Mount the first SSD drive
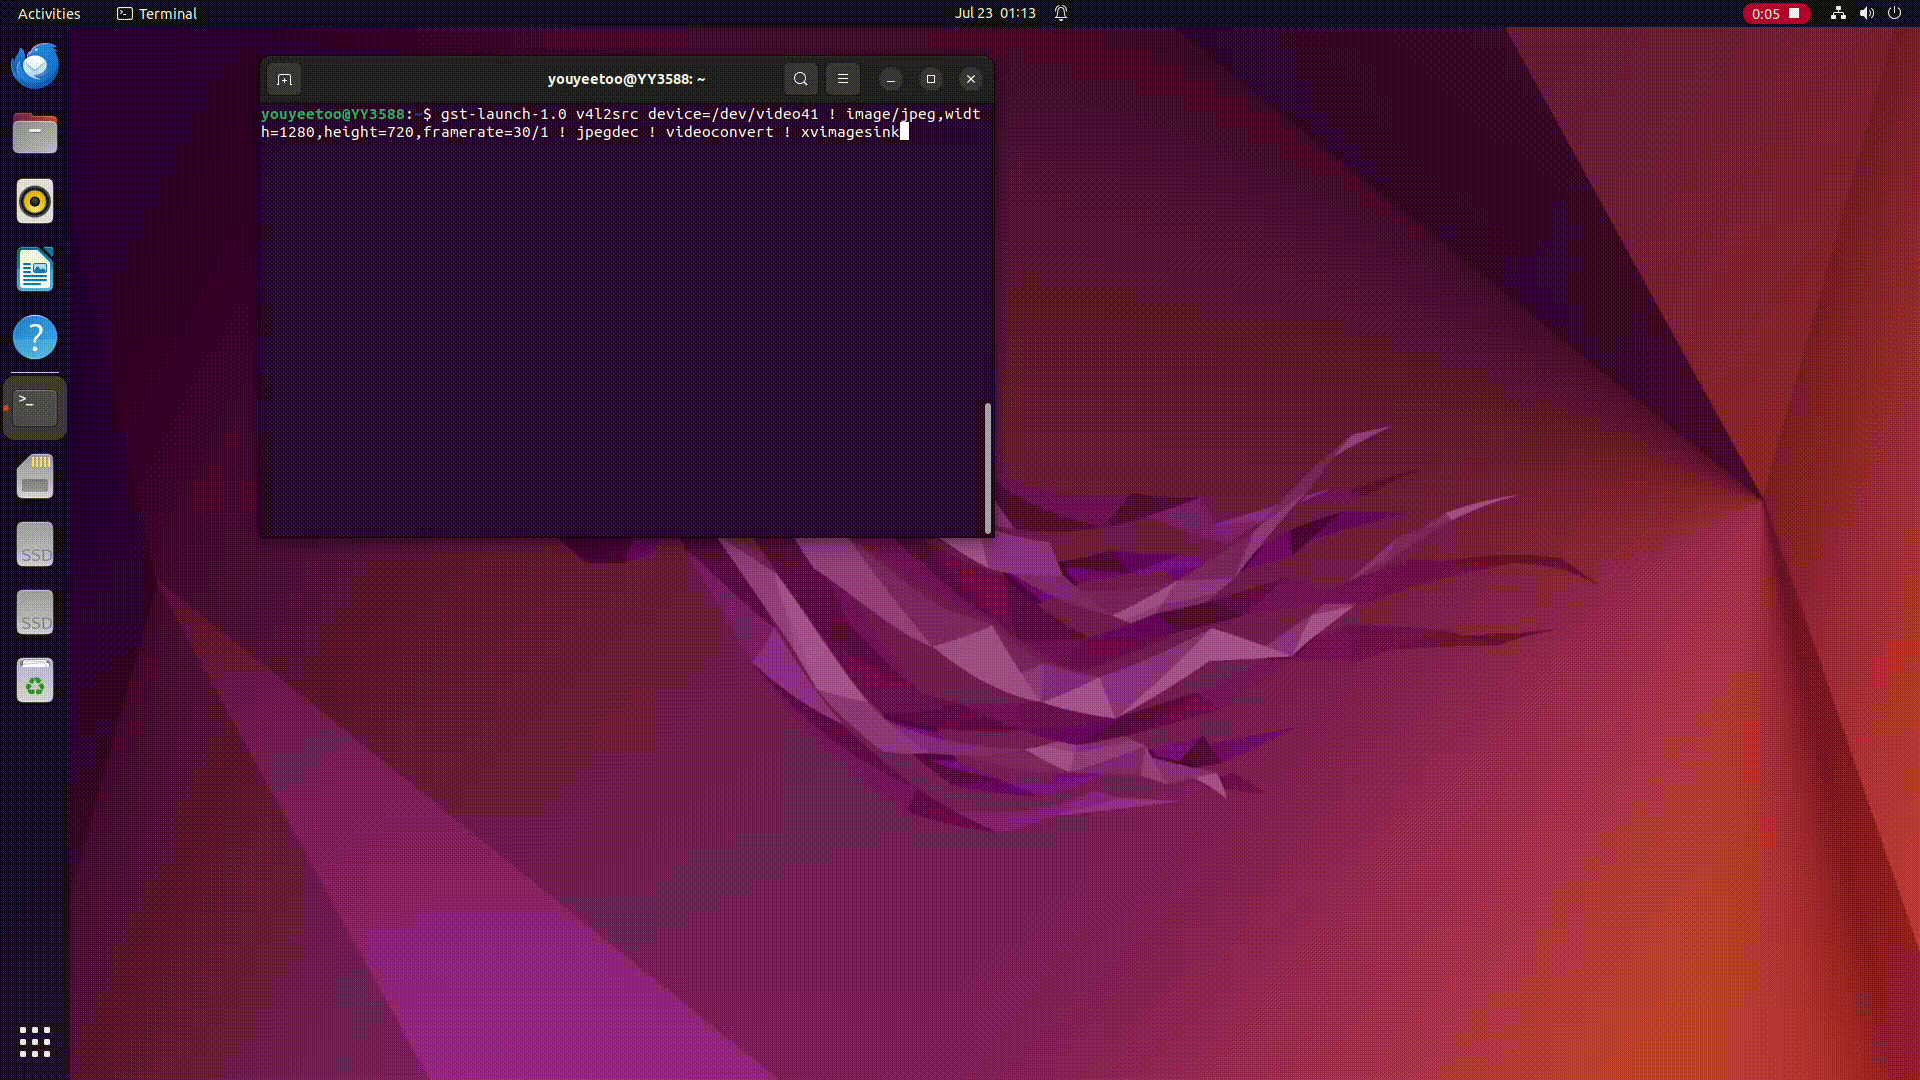Screen dimensions: 1920x1080 [x=35, y=544]
